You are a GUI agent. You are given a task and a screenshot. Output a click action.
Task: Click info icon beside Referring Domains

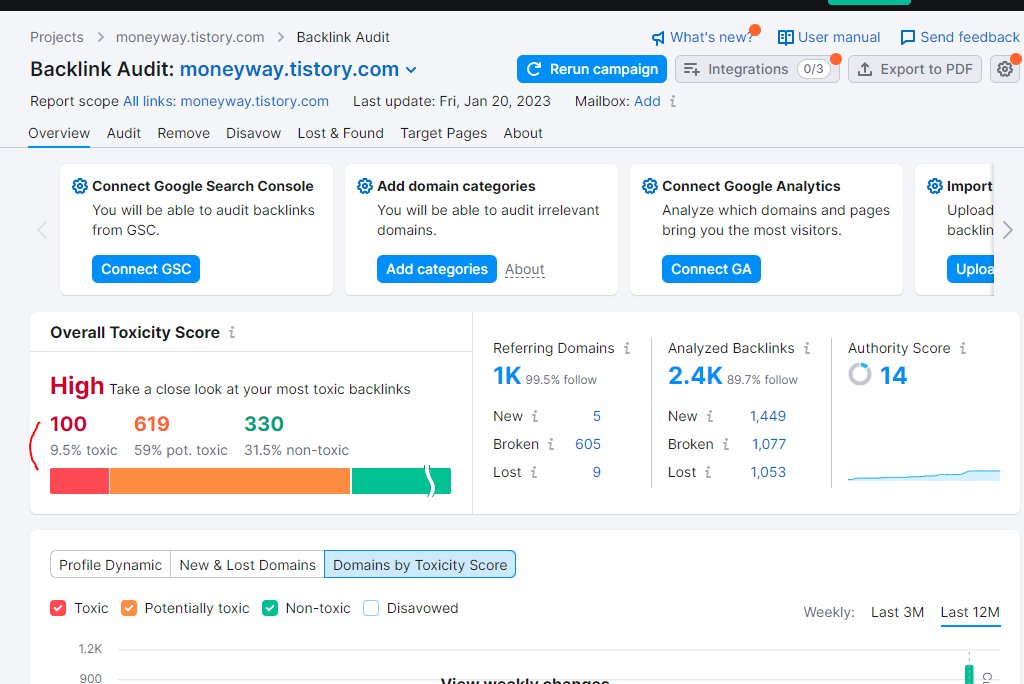pos(627,348)
